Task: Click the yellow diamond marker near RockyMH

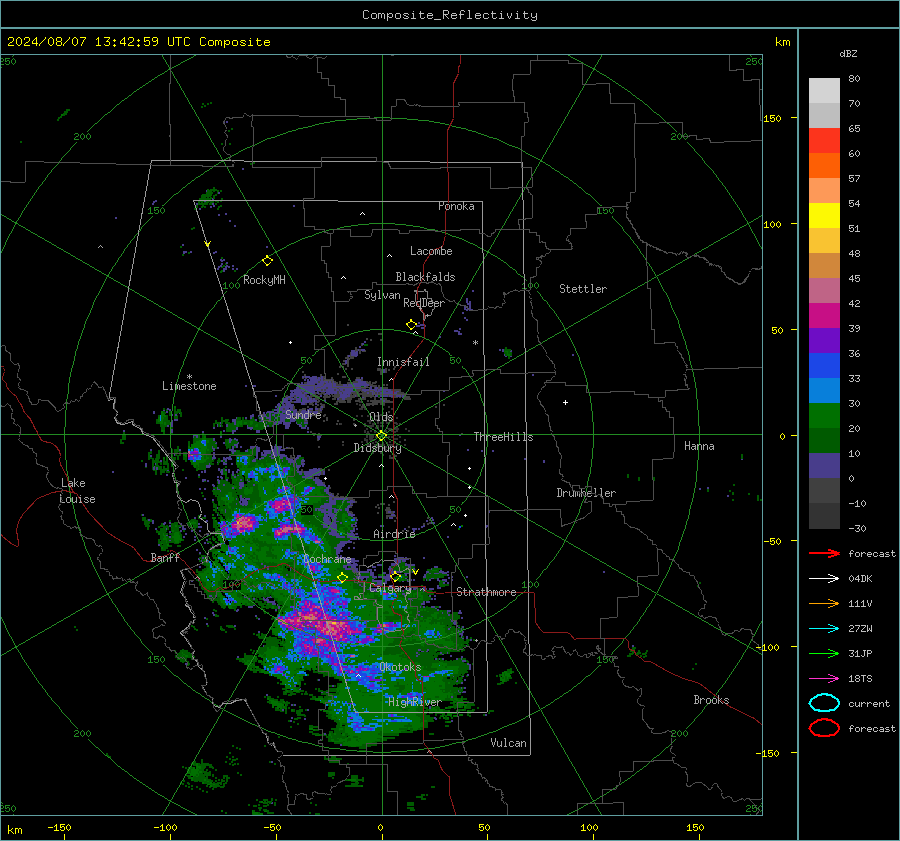Action: 267,261
